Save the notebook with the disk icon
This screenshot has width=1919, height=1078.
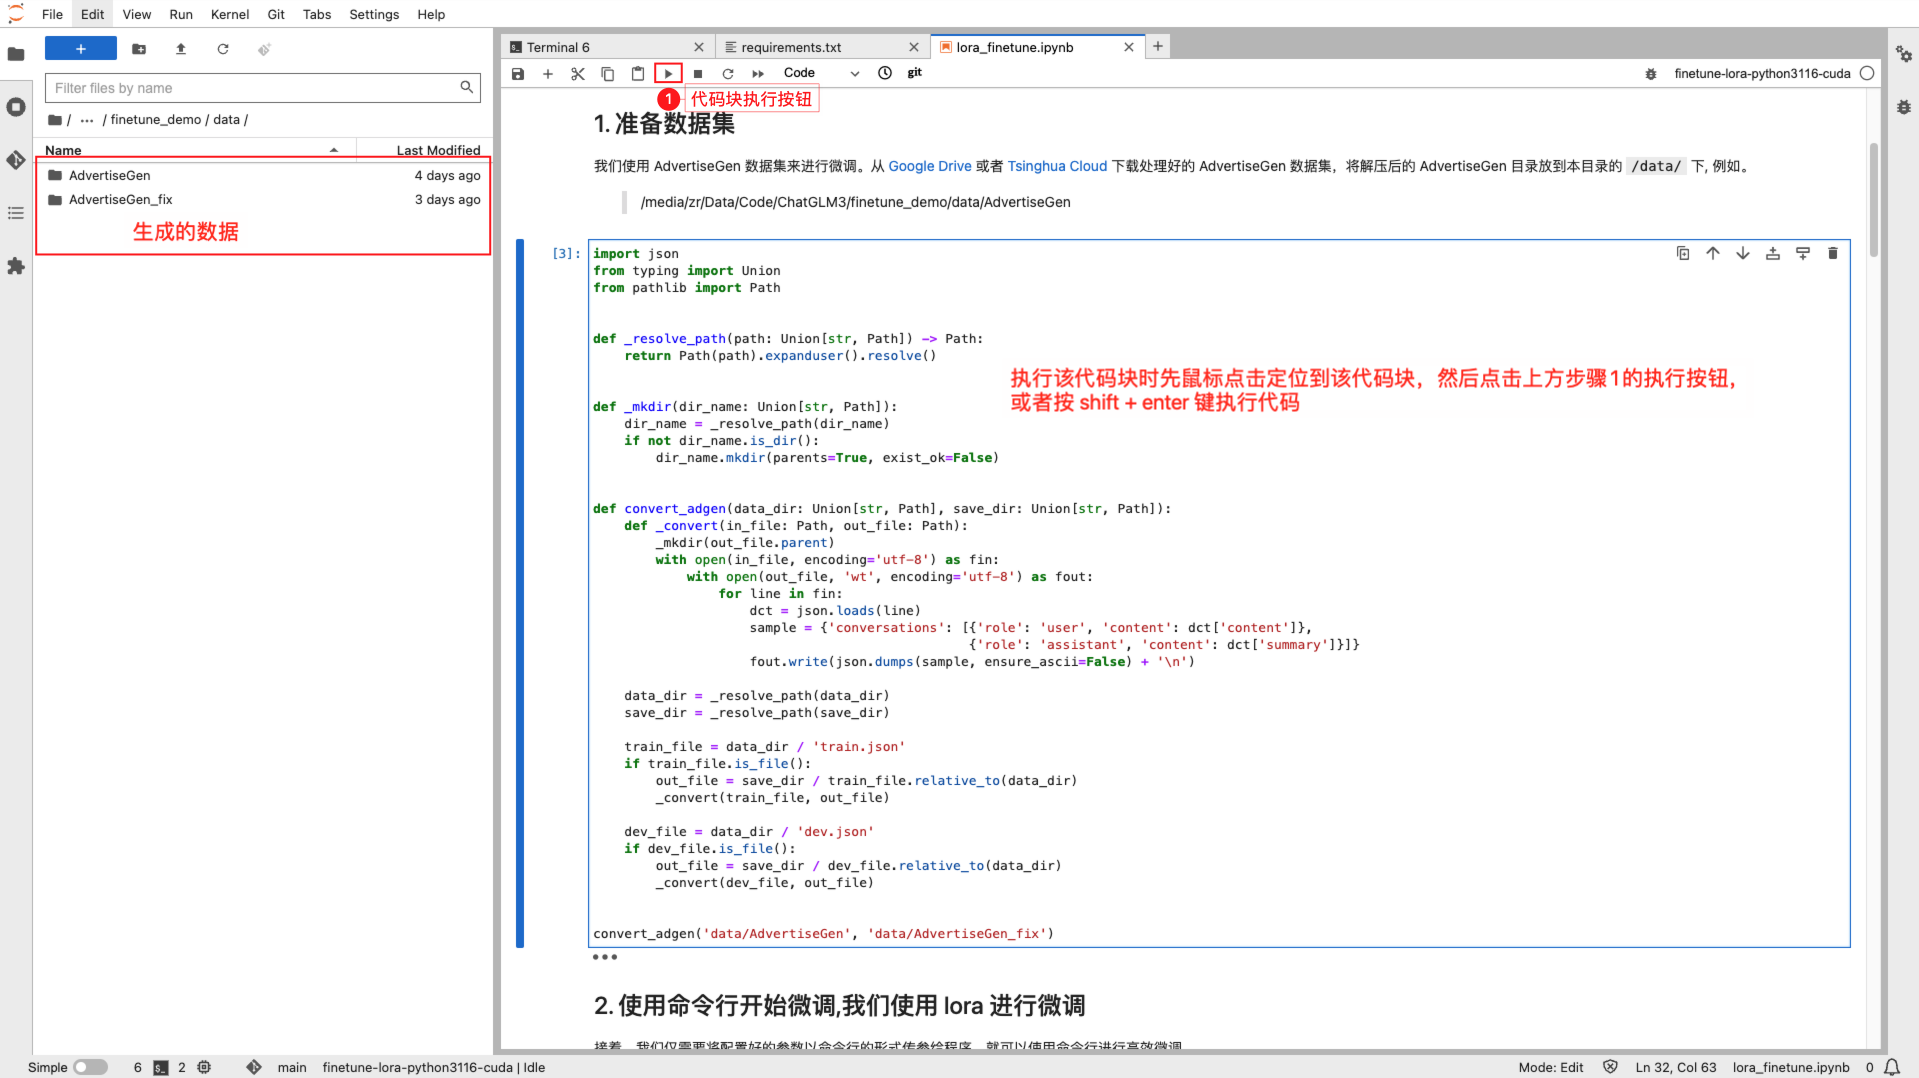click(x=518, y=73)
